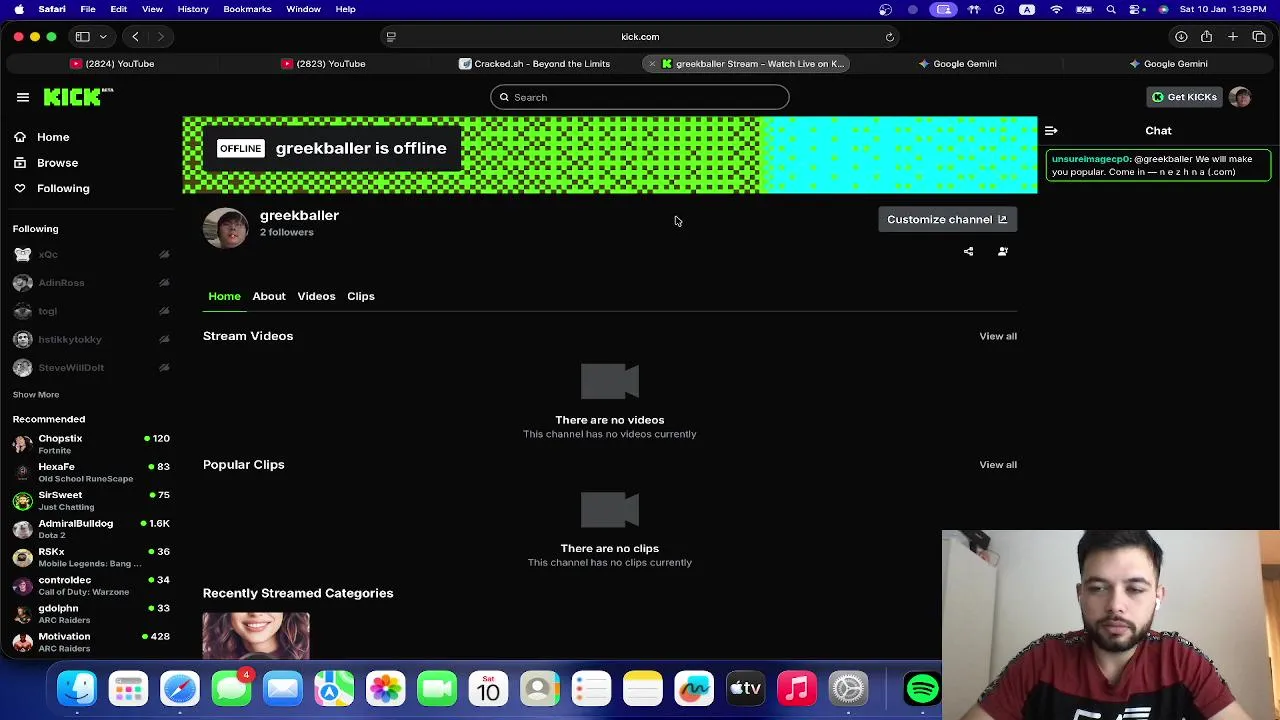This screenshot has height=720, width=1280.
Task: Open a new Safari tab
Action: pyautogui.click(x=1233, y=37)
